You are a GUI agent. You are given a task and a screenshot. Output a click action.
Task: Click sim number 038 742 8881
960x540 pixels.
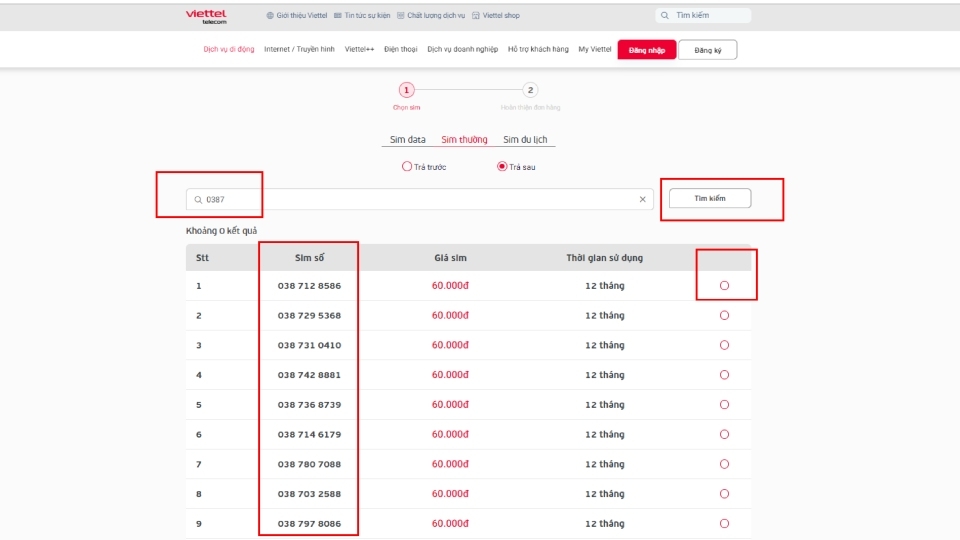pos(309,375)
